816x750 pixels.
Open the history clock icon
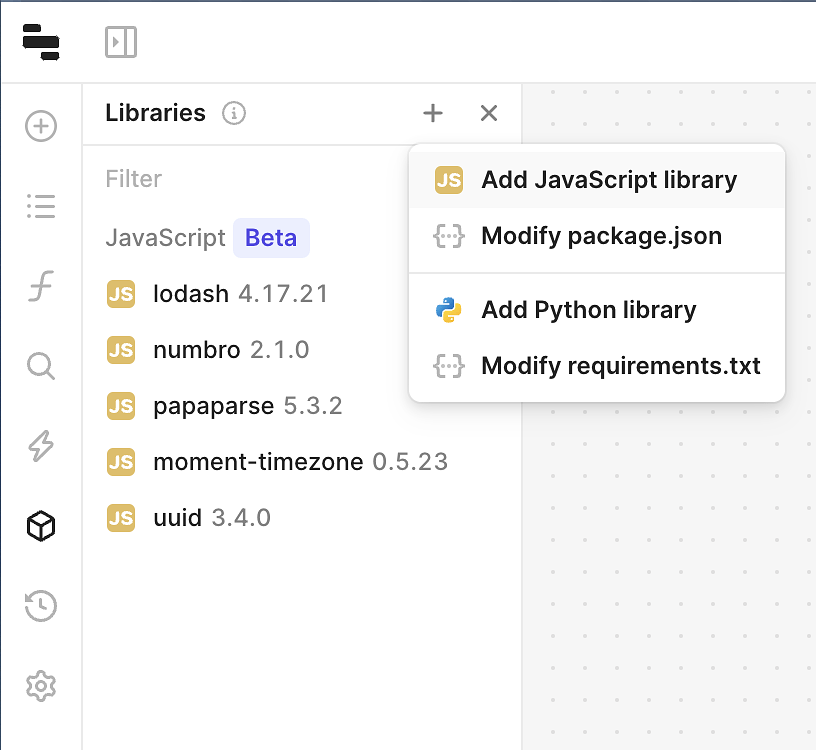click(40, 606)
